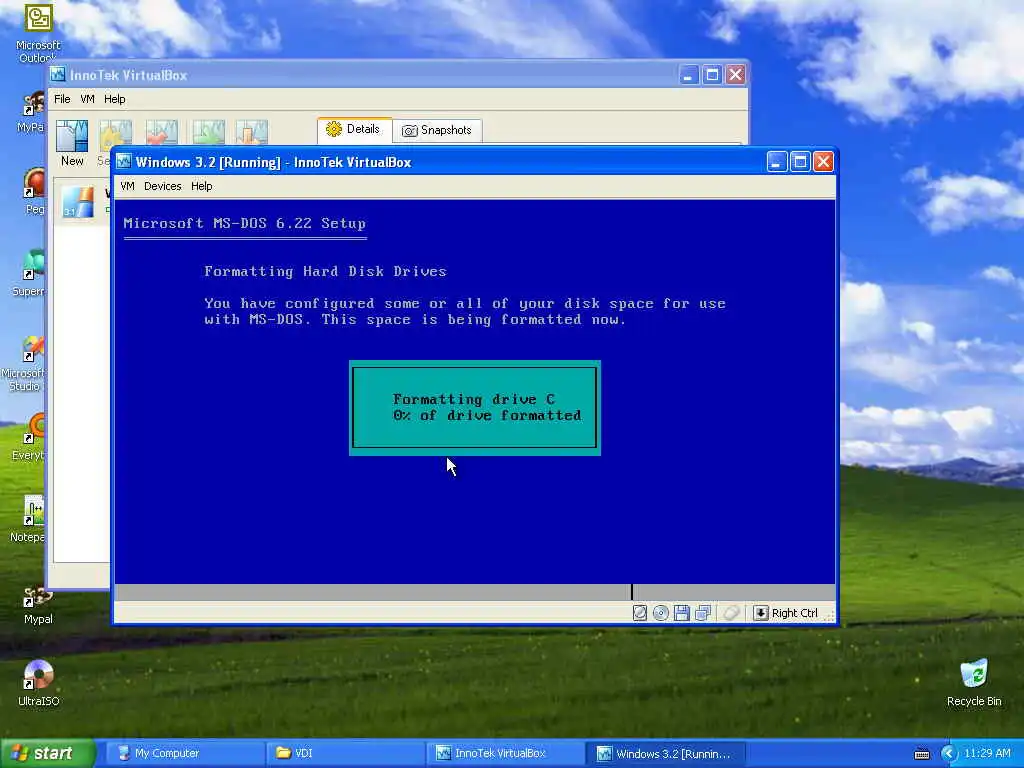
Task: Open File menu in VirtualBox manager
Action: (x=62, y=99)
